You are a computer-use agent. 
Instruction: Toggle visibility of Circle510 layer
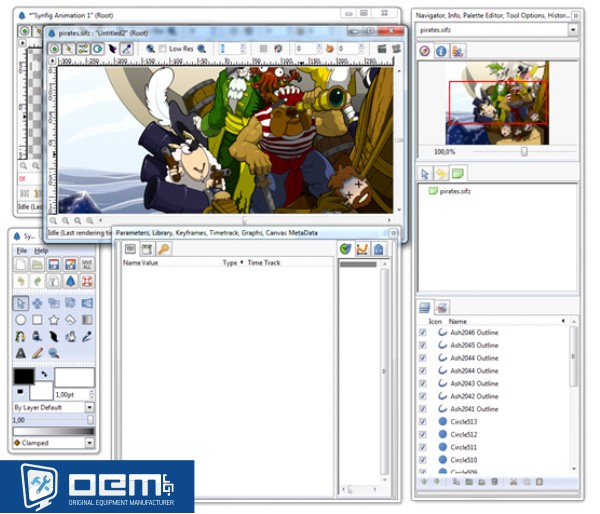click(x=423, y=460)
